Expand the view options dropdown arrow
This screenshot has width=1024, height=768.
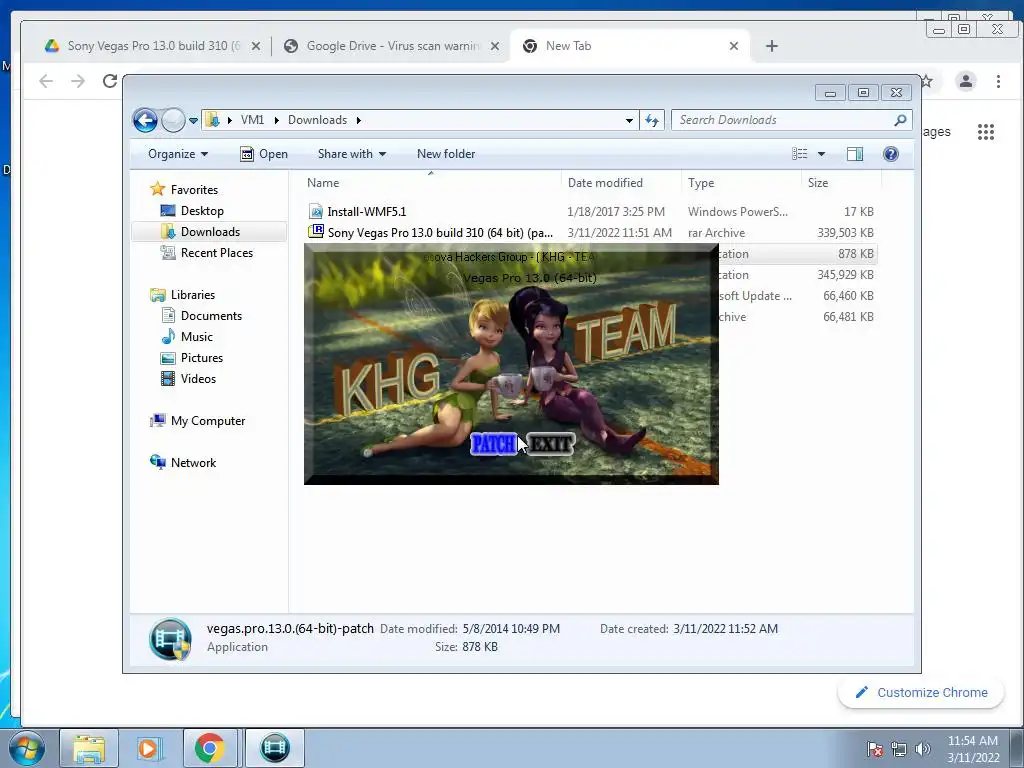(822, 154)
